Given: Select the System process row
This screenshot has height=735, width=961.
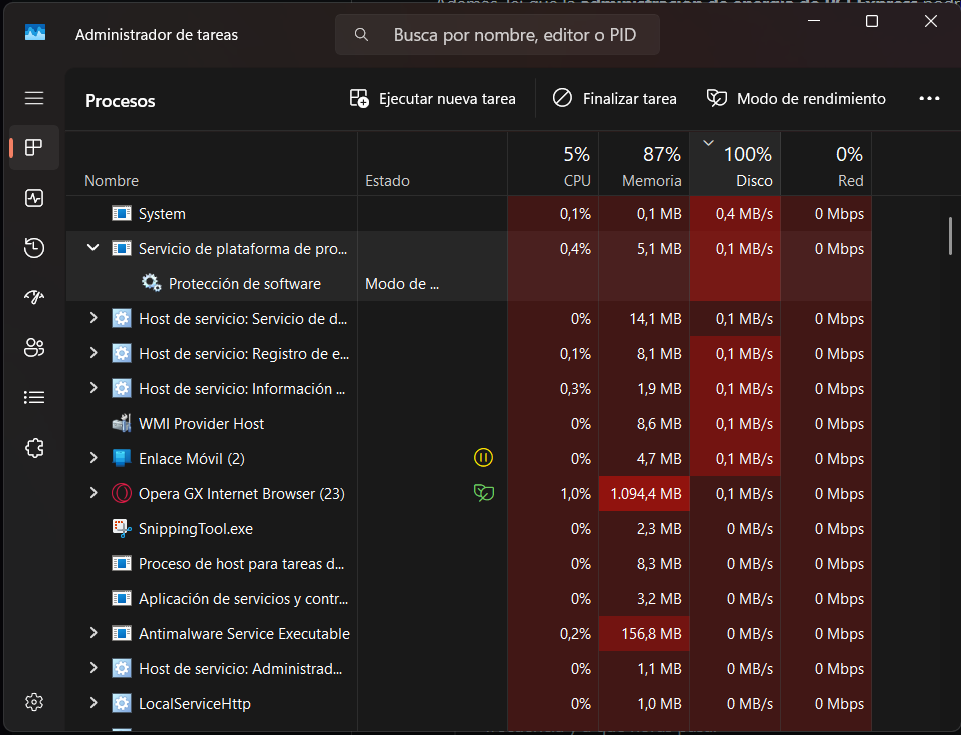Looking at the screenshot, I should tap(469, 213).
